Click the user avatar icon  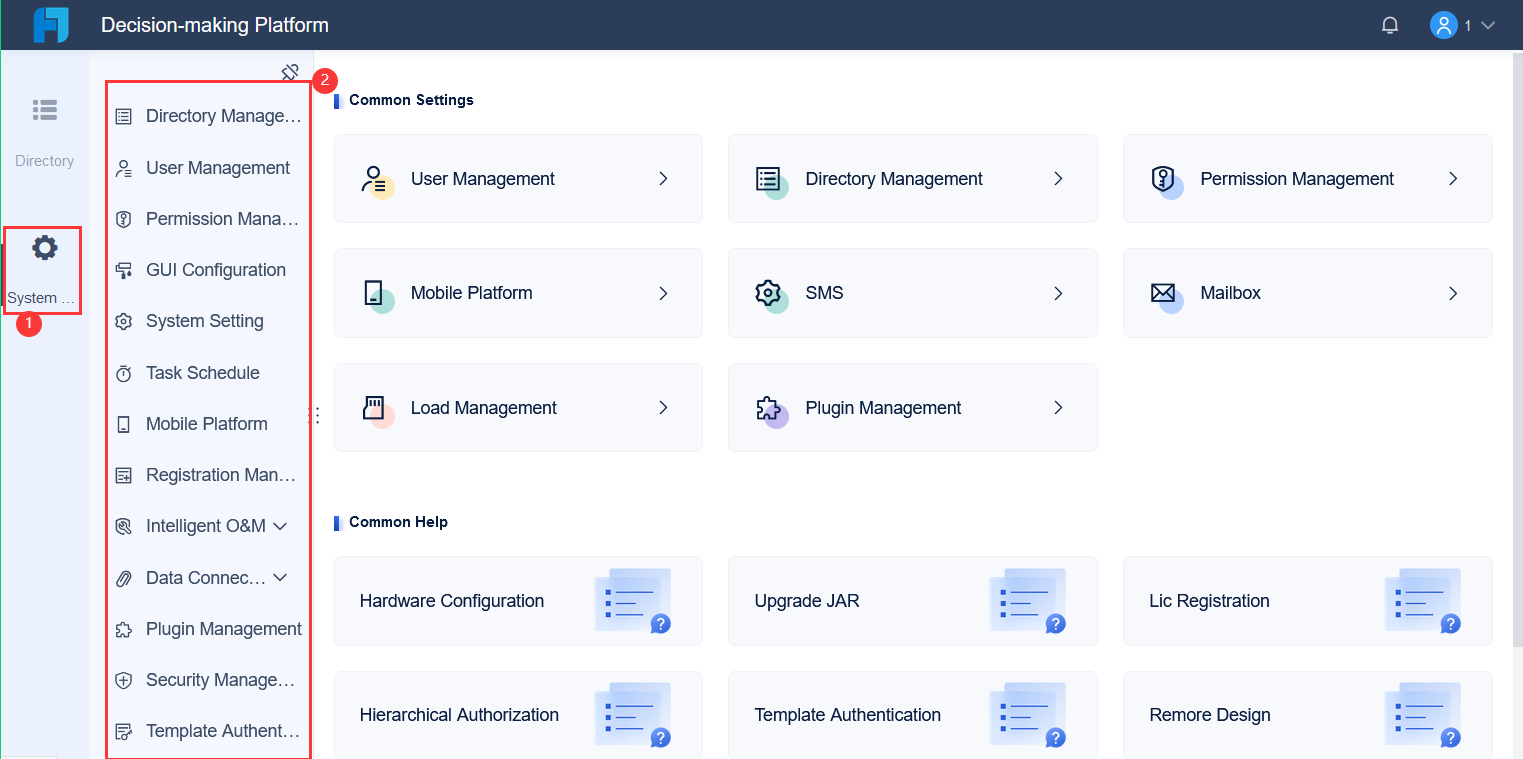point(1443,24)
